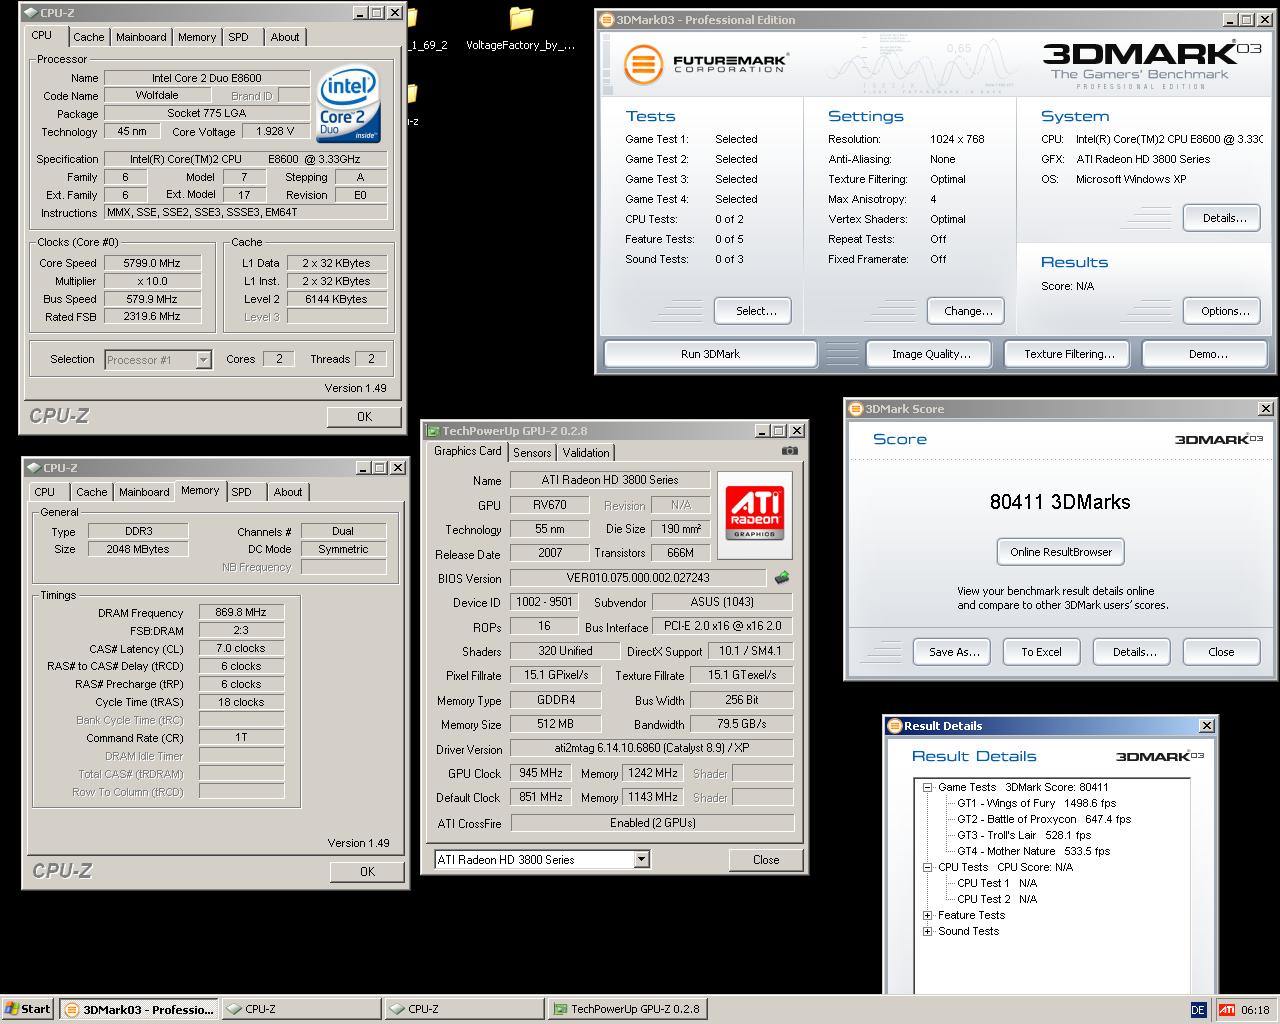Viewport: 1280px width, 1024px height.
Task: Click To Excel in 3DMark Score
Action: point(1041,652)
